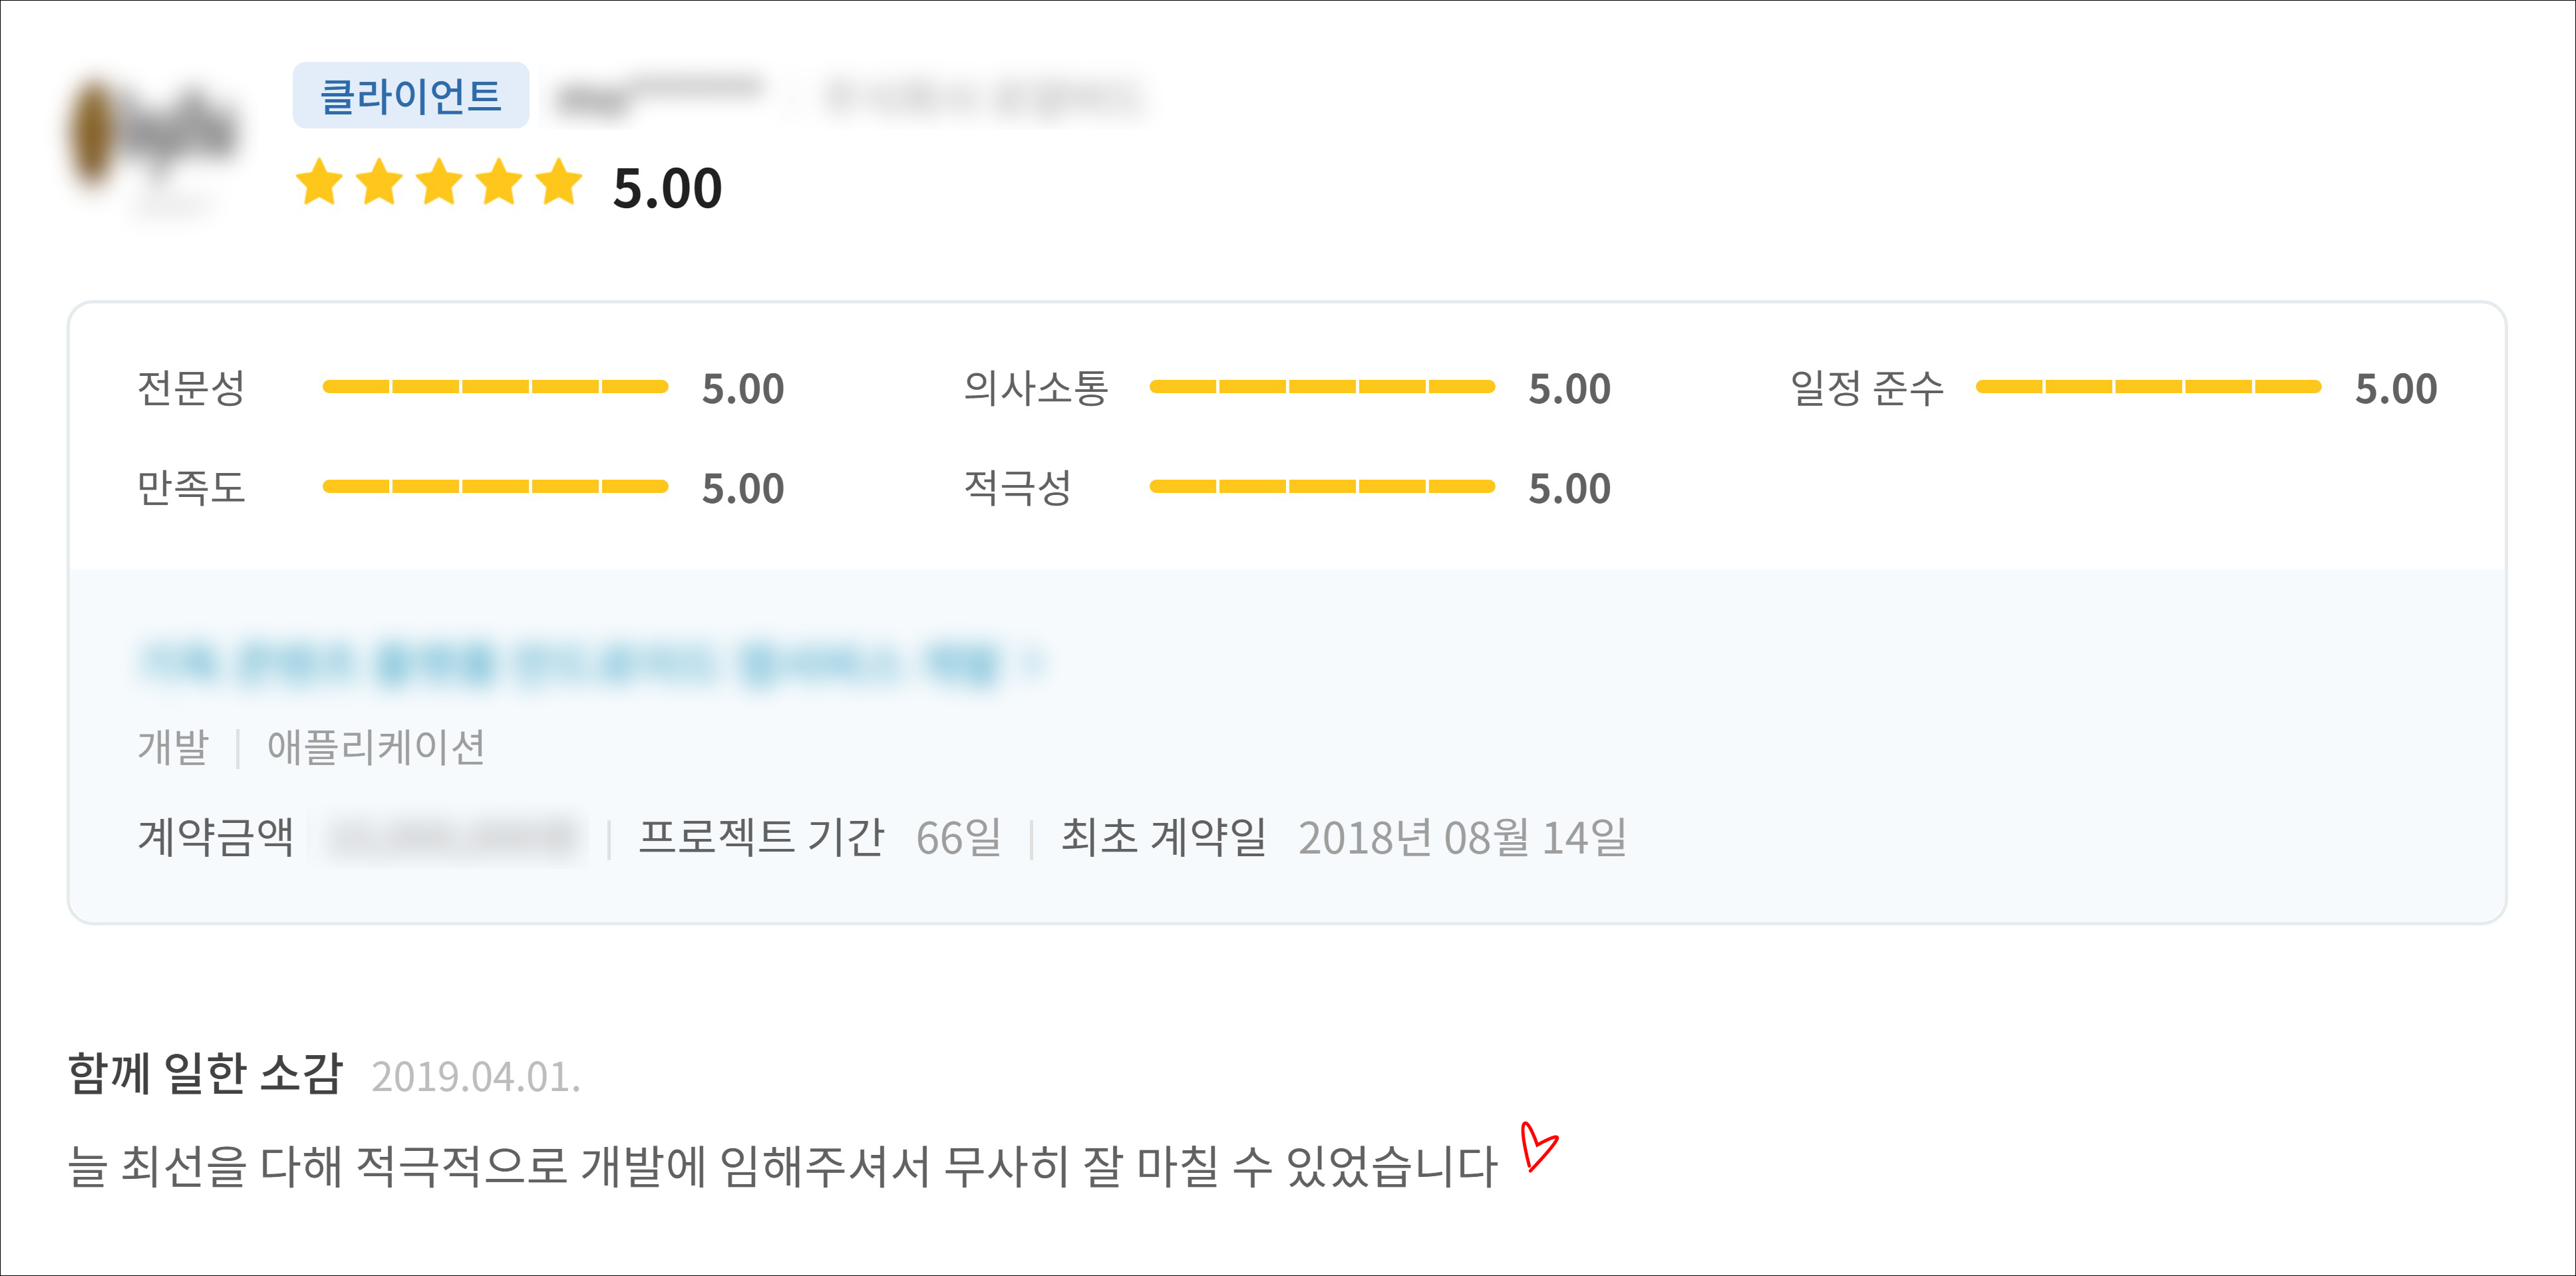Click the 의사소통 rating bar
The height and width of the screenshot is (1276, 2576).
point(1321,387)
